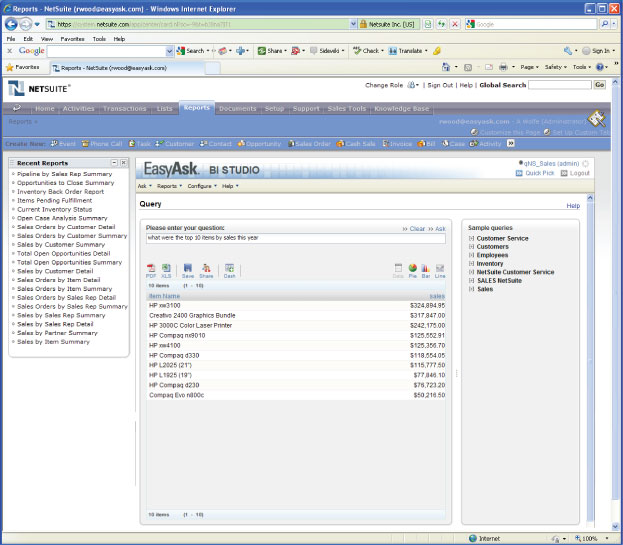The height and width of the screenshot is (545, 623).
Task: Click the browser Back button
Action: coord(11,24)
